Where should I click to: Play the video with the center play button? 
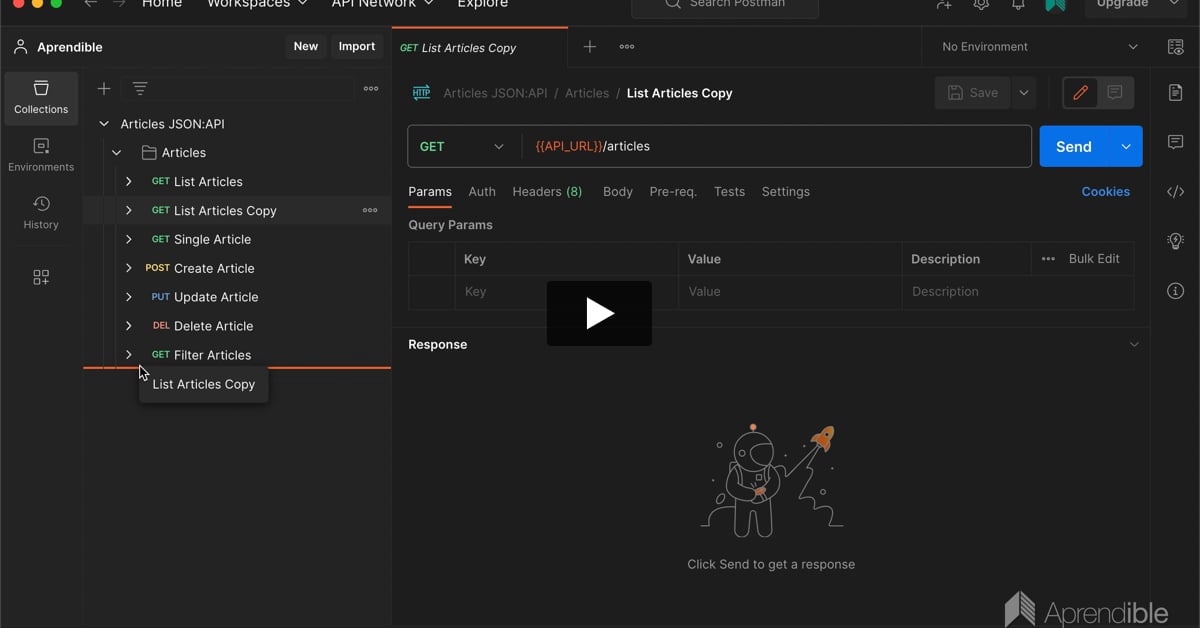click(x=599, y=314)
